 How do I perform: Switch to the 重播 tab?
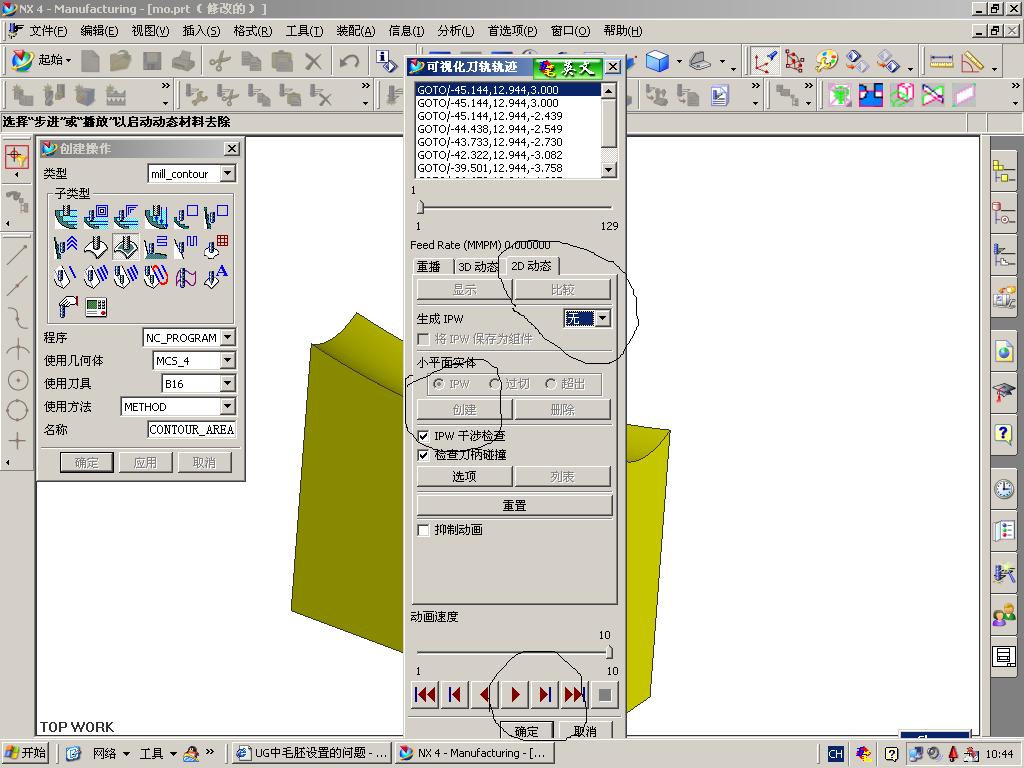point(429,266)
